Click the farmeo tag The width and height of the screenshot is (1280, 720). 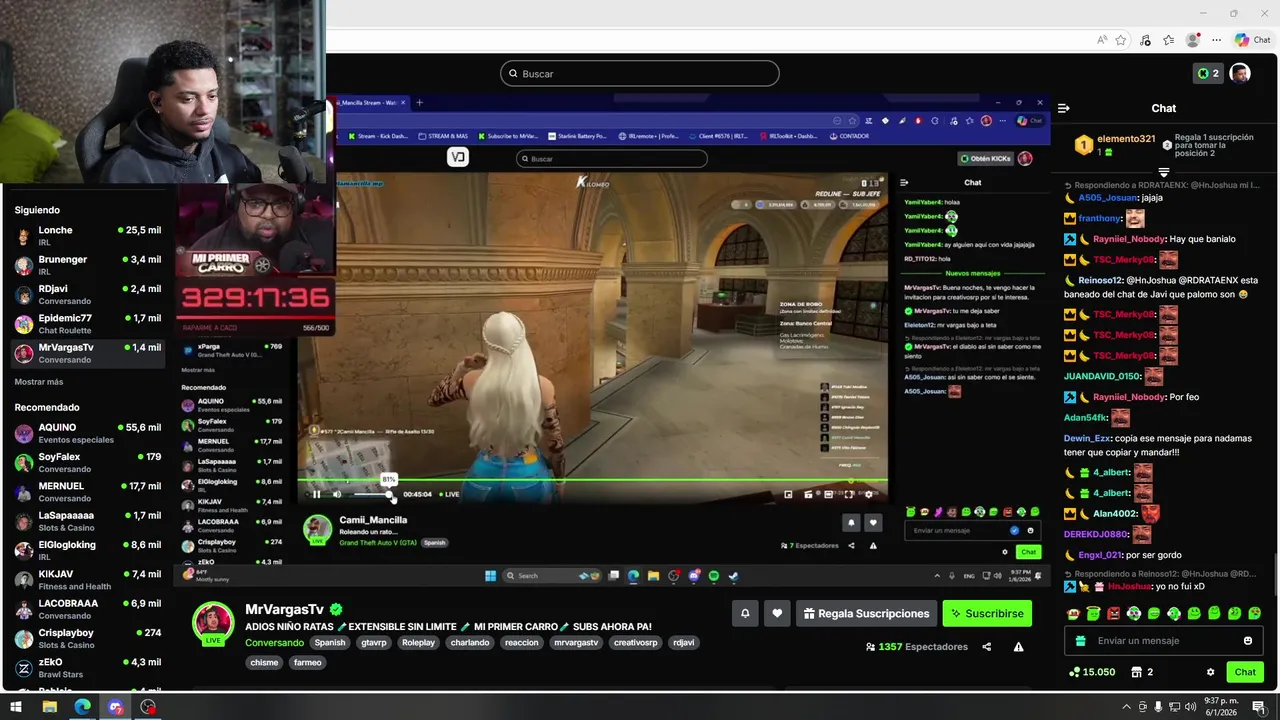click(308, 662)
